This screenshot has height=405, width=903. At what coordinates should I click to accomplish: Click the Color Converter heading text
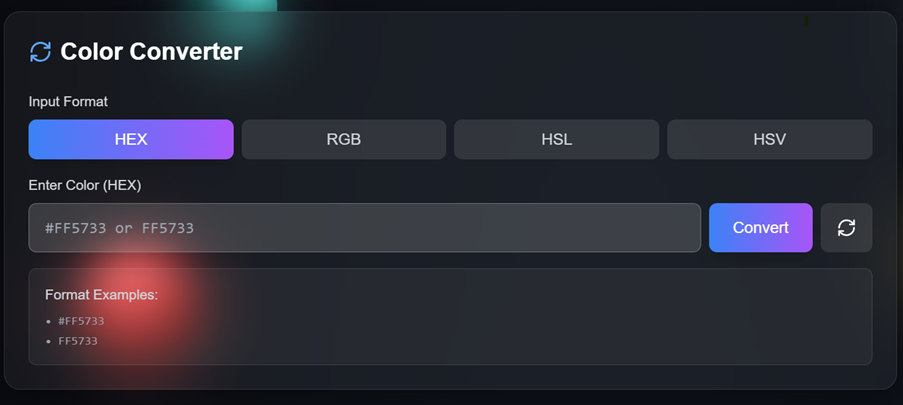151,51
